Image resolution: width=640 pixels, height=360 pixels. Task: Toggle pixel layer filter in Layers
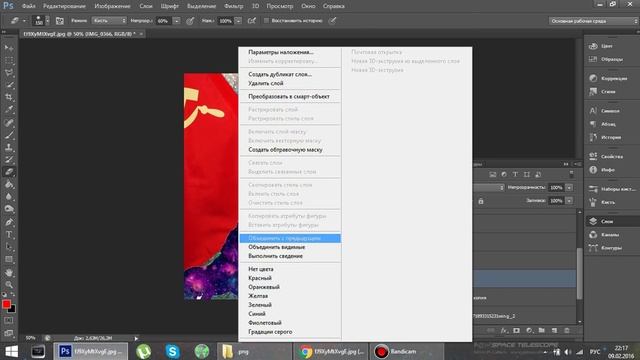click(x=493, y=174)
